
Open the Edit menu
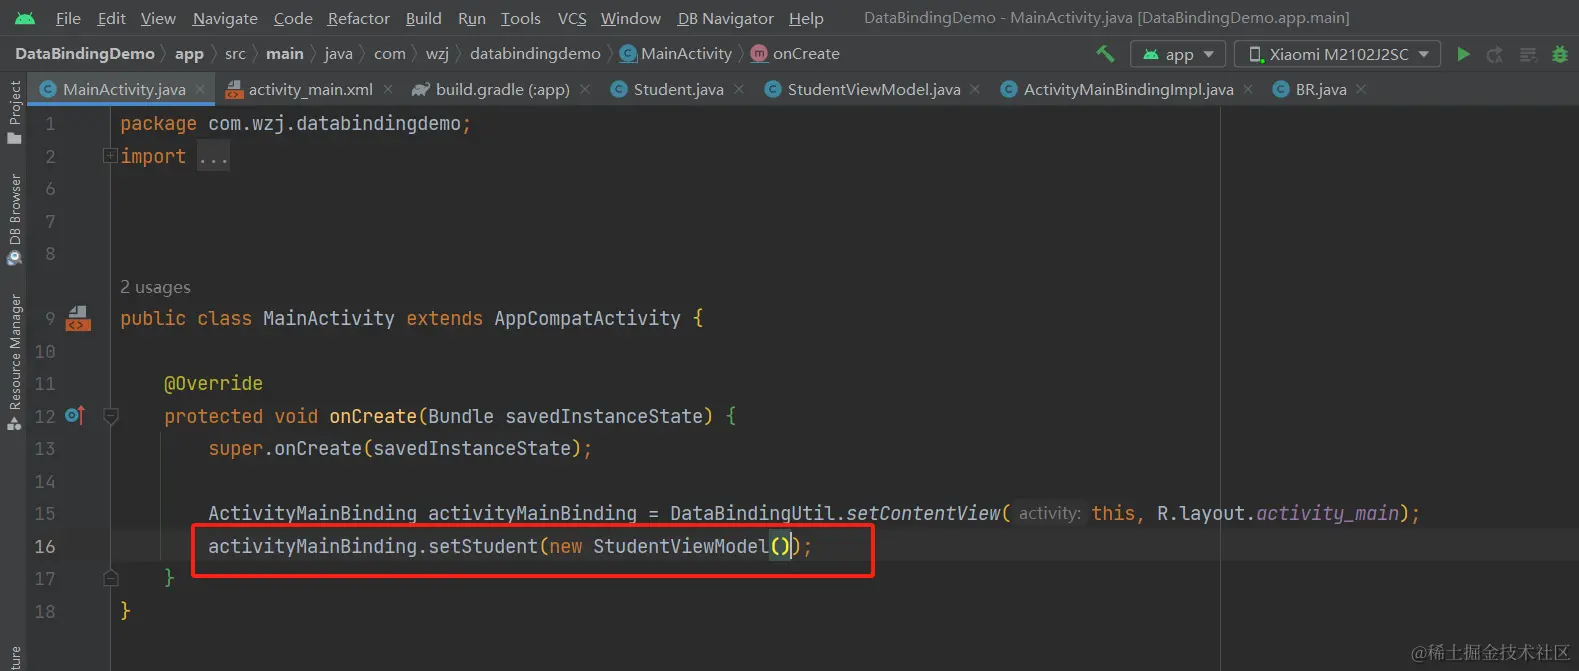tap(111, 18)
